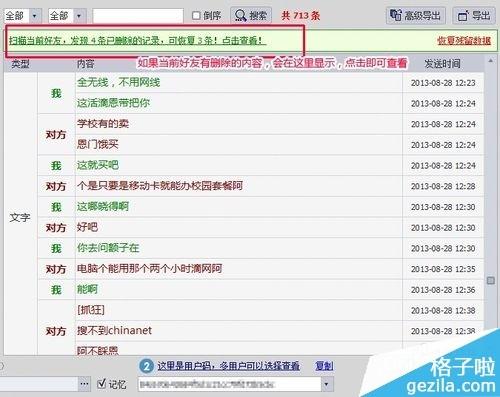Enable the 倒序 reverse order checkbox
Screen dimensions: 500x397
[x=196, y=15]
